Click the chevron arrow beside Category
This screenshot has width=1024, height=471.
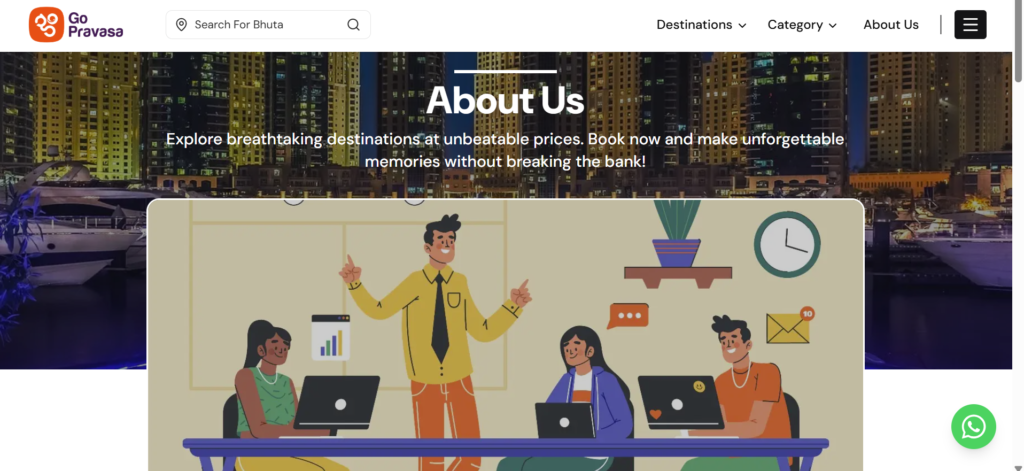click(832, 25)
